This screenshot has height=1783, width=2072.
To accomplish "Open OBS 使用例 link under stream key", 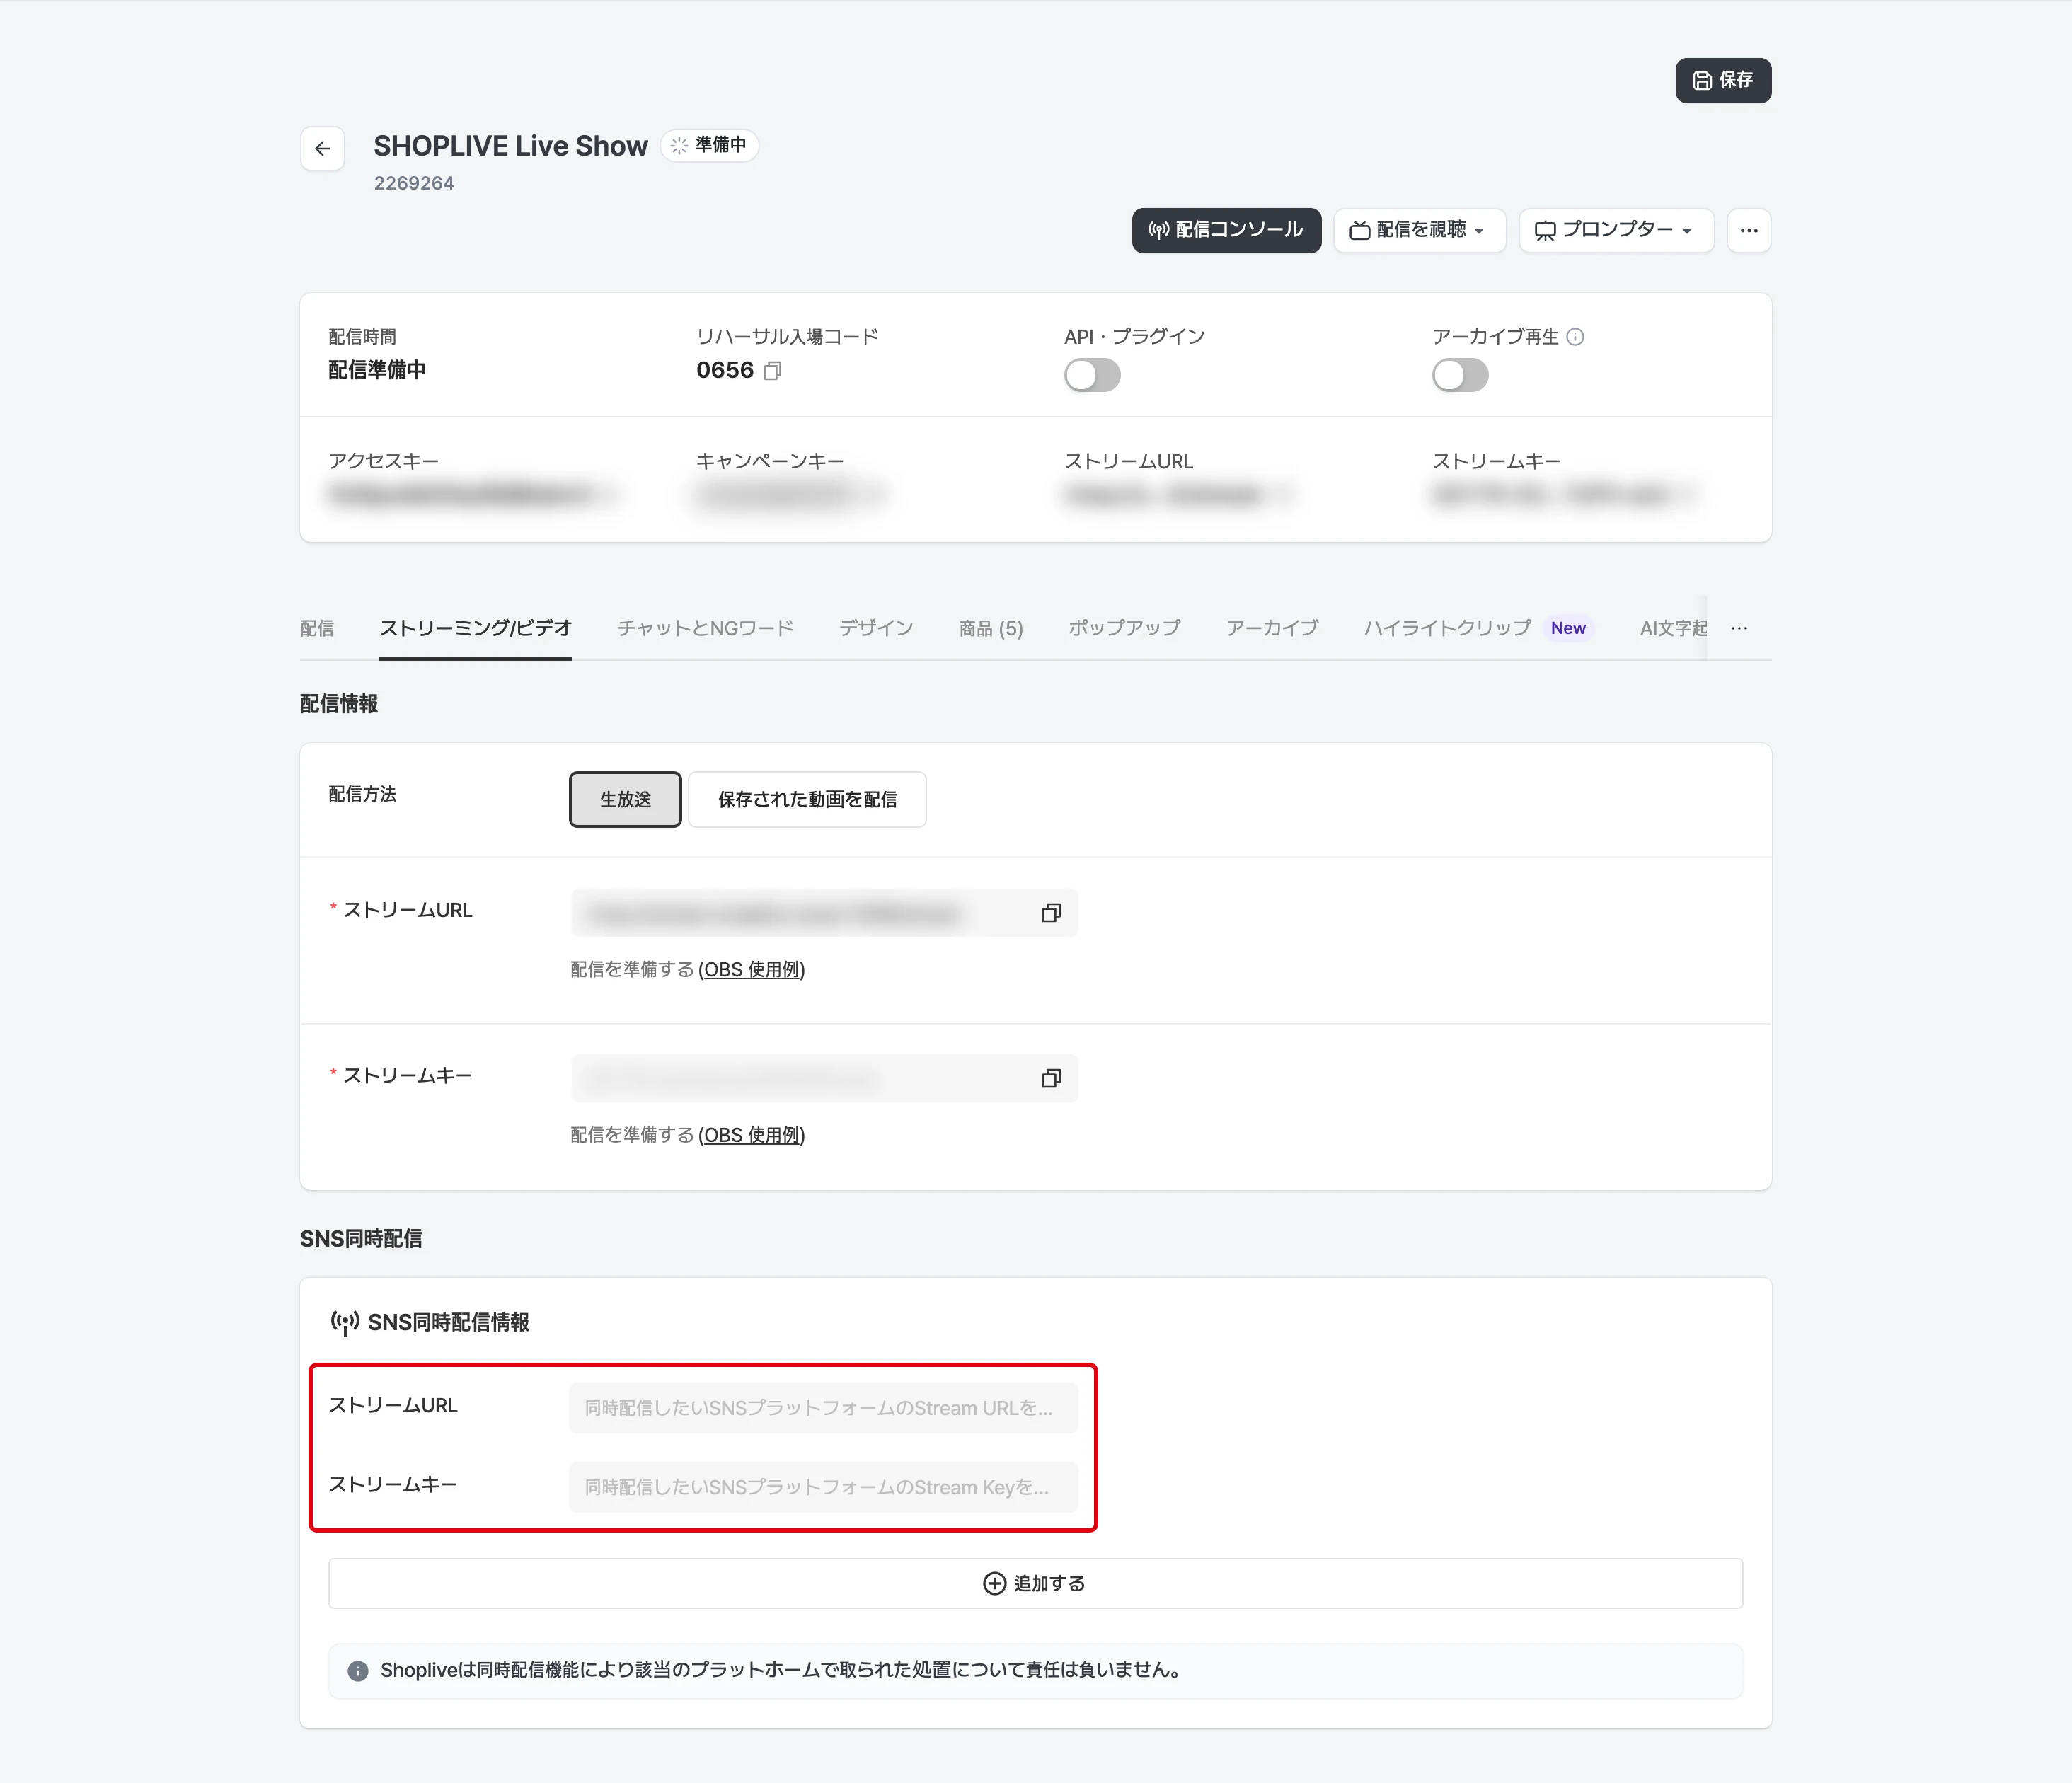I will tap(751, 1135).
